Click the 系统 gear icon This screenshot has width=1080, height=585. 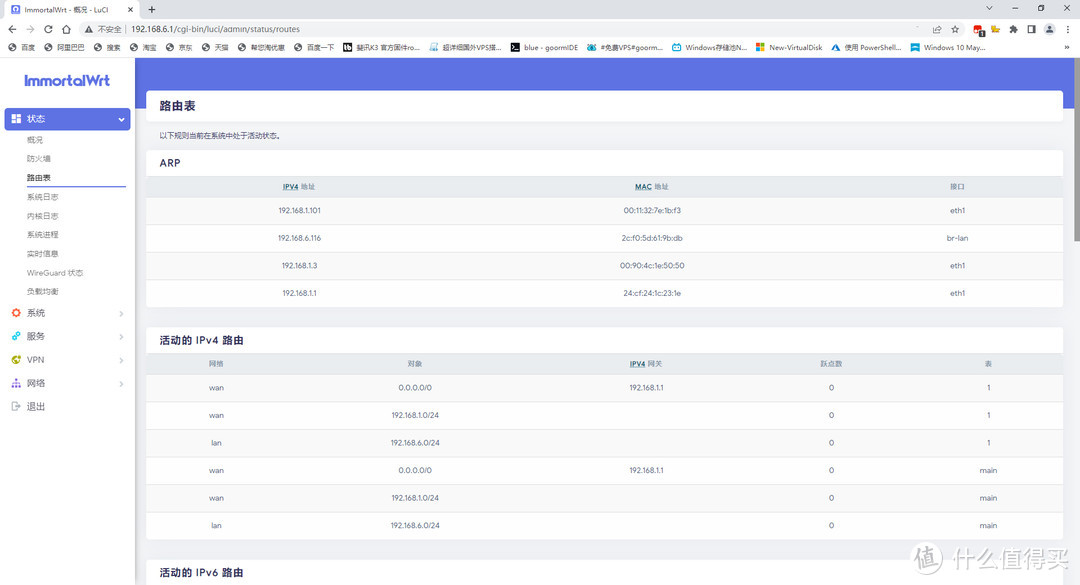point(16,313)
